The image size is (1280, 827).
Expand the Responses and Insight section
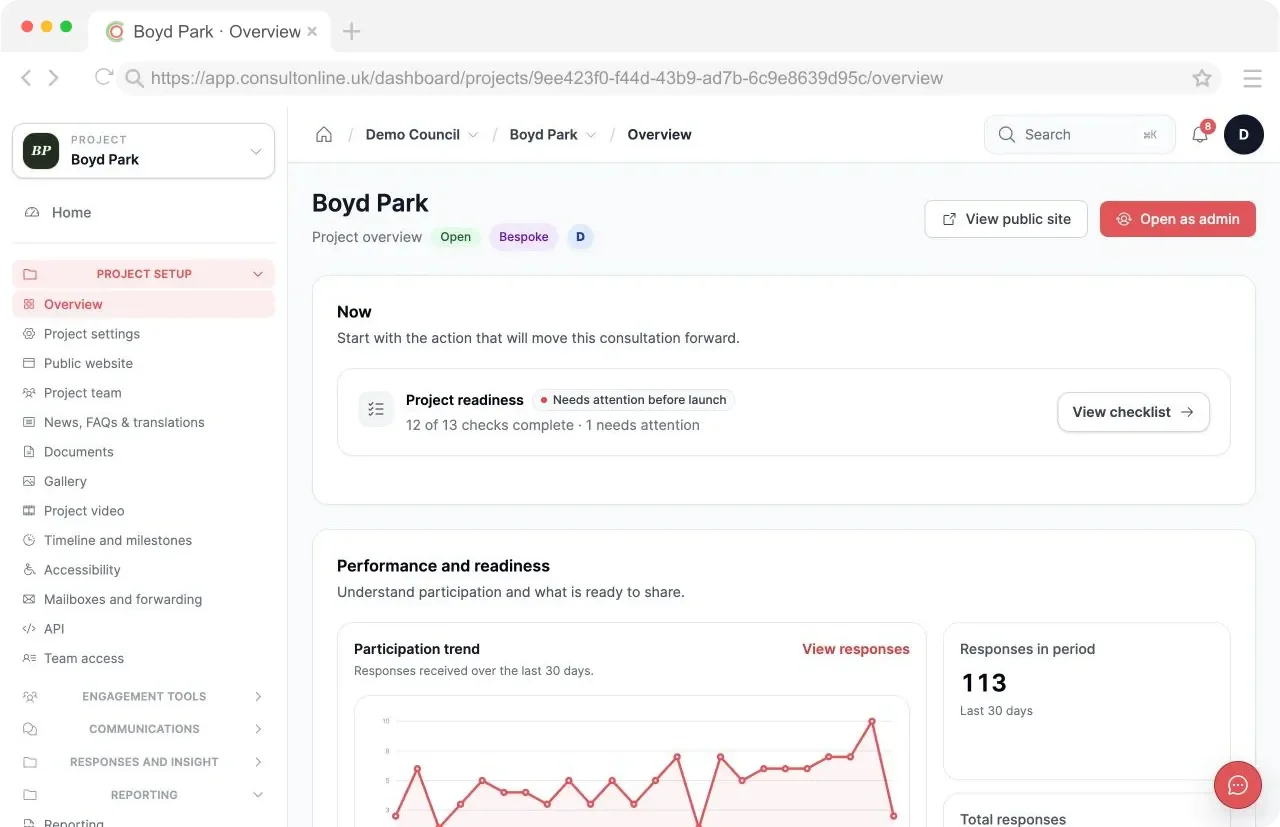(x=143, y=763)
